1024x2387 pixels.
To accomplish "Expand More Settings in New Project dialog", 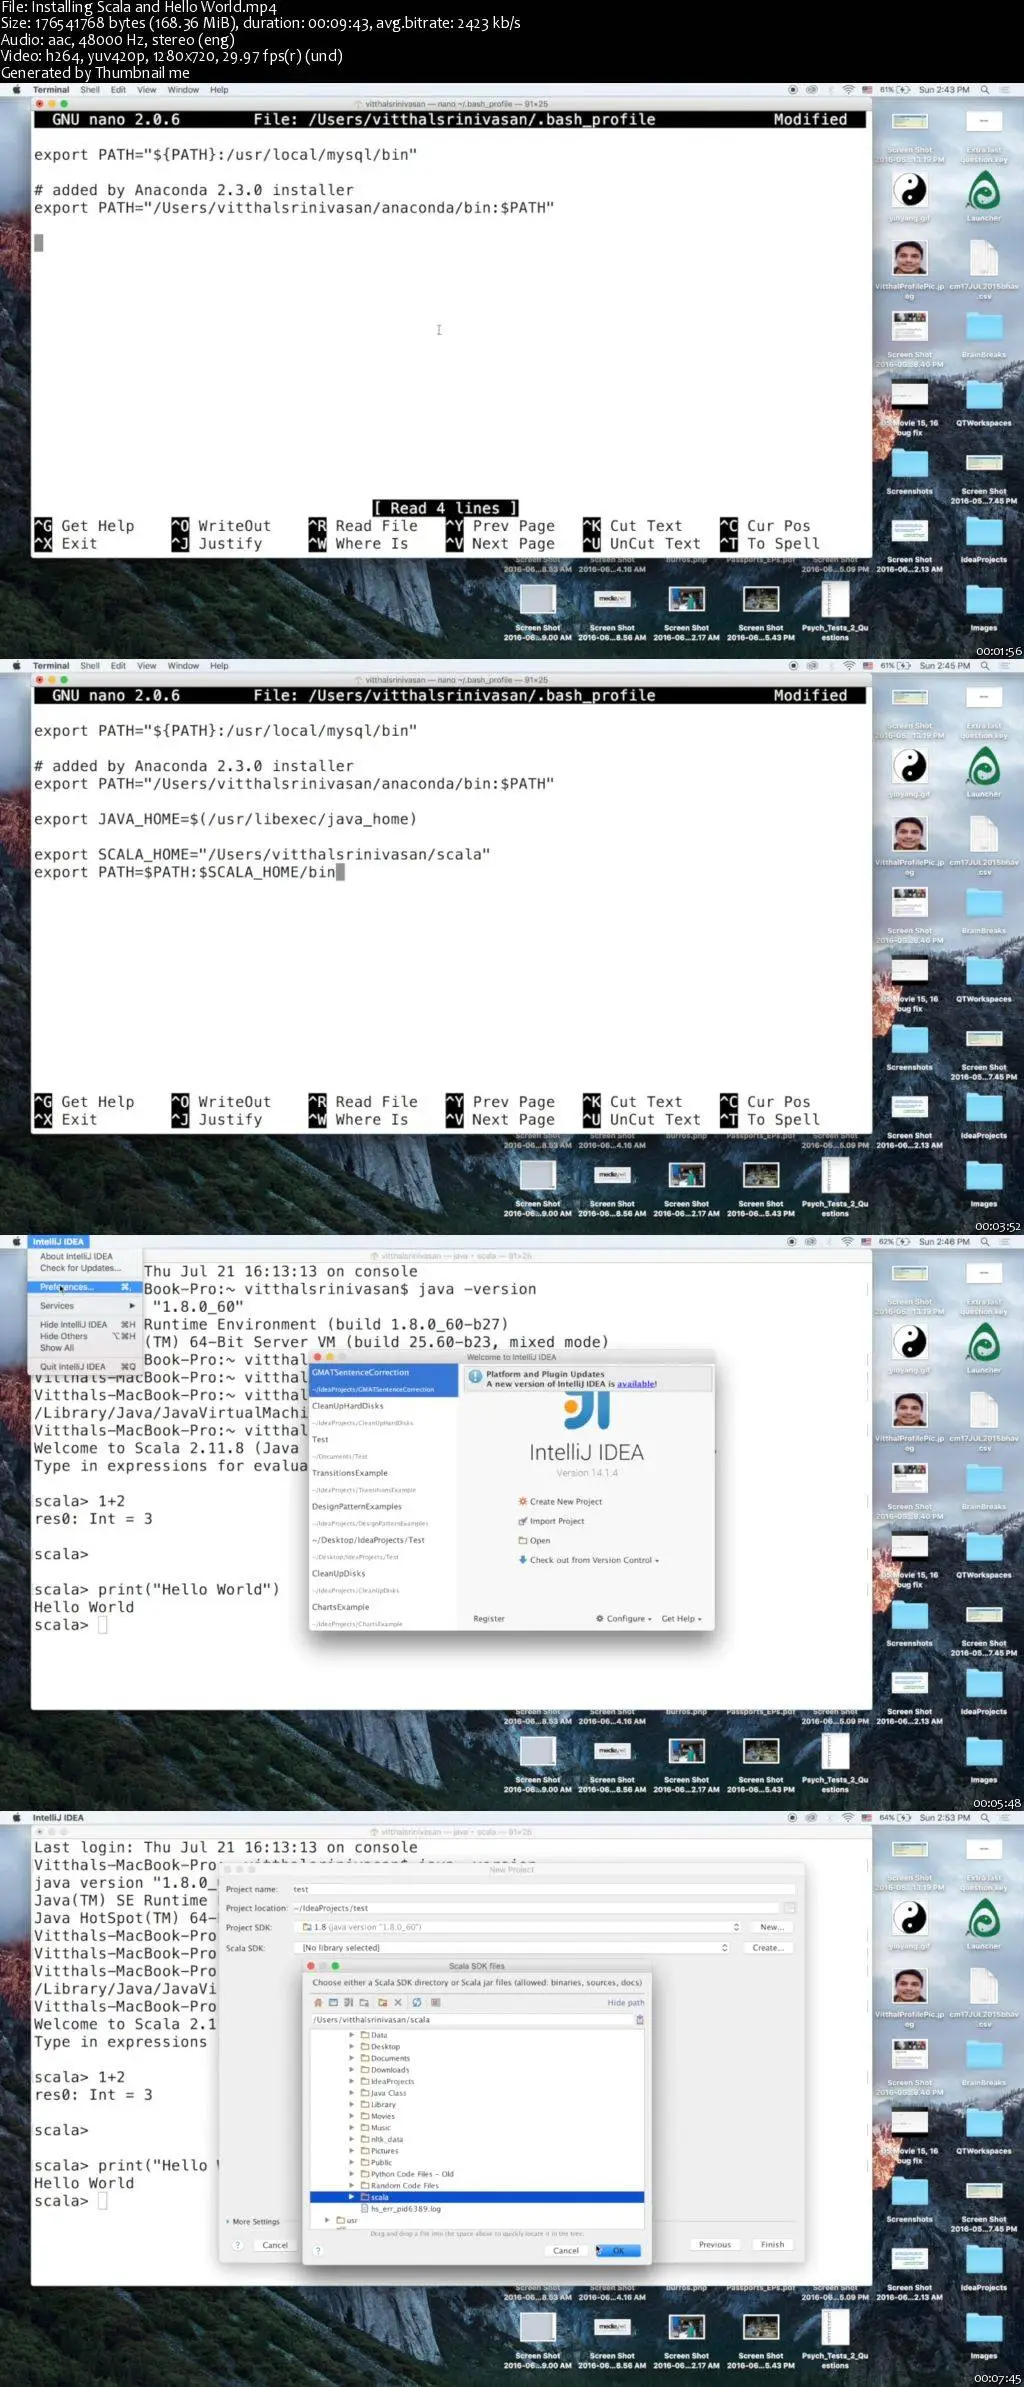I will (253, 2222).
